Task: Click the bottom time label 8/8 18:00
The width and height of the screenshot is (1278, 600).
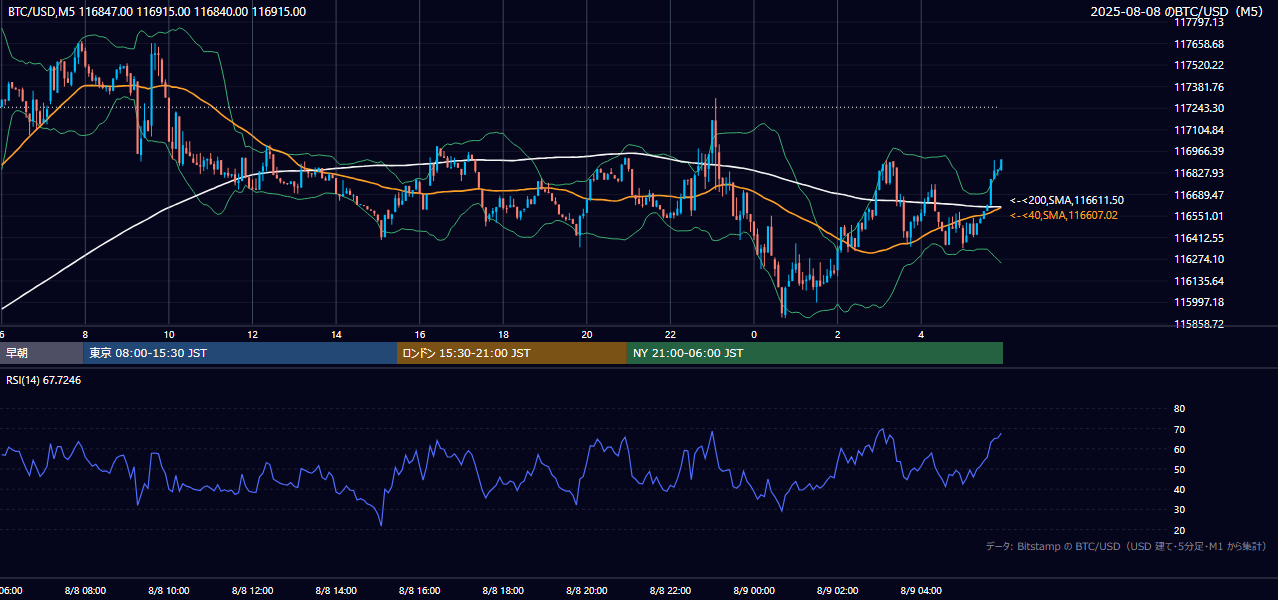Action: (x=503, y=591)
